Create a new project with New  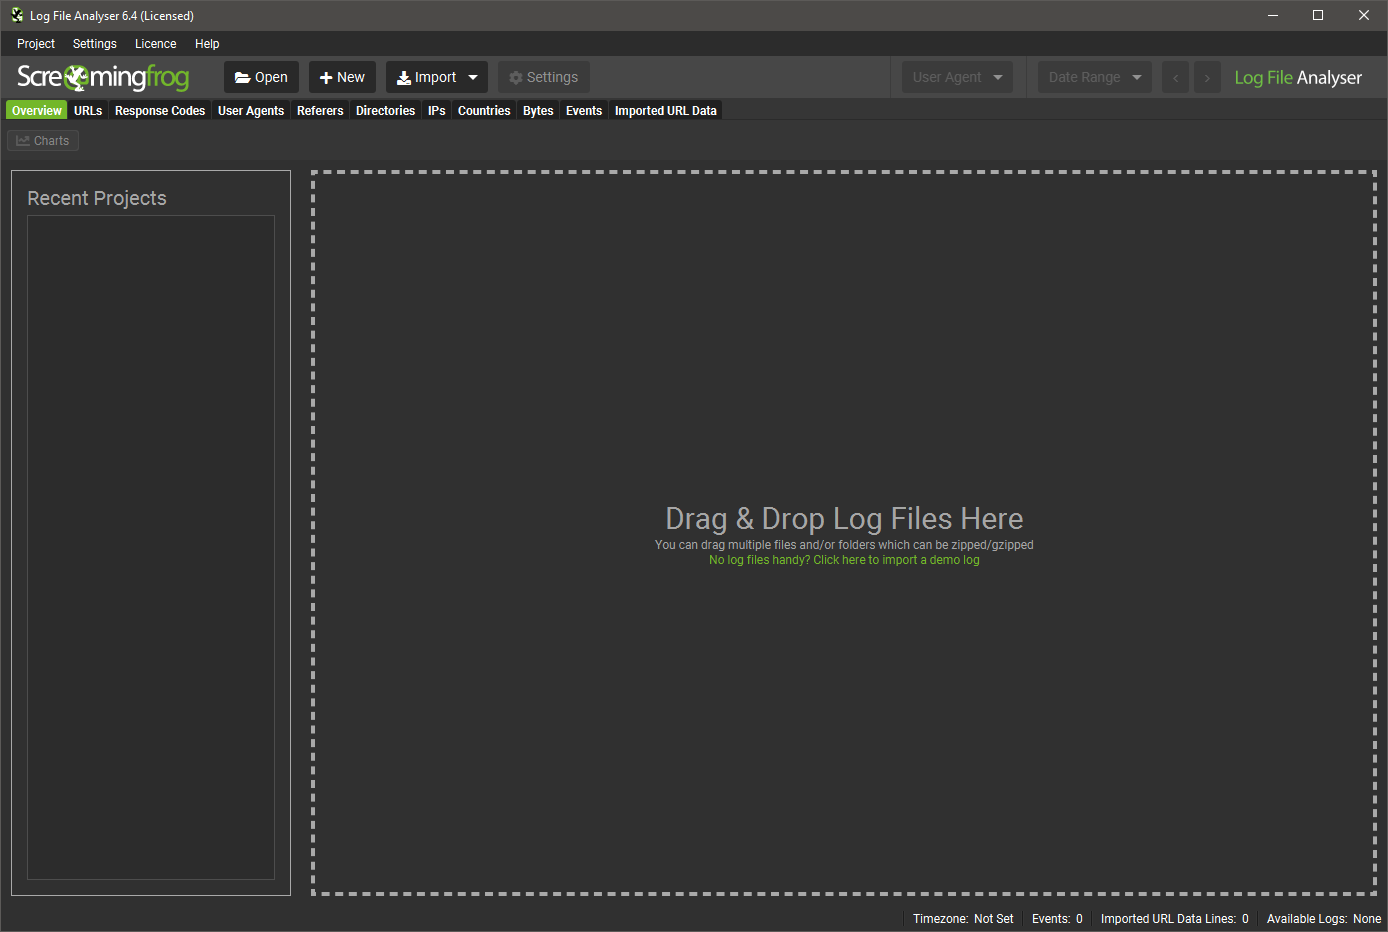(342, 77)
